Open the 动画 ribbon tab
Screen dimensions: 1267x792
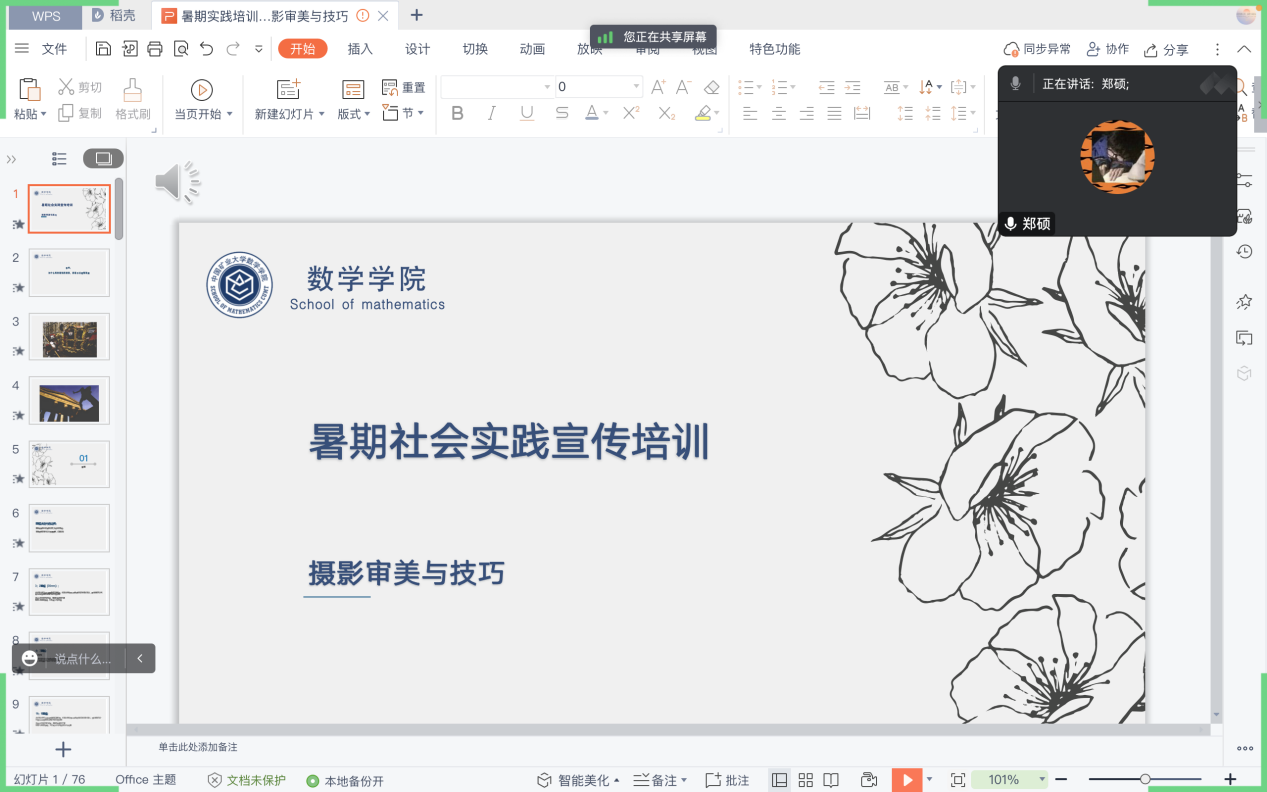pyautogui.click(x=532, y=49)
